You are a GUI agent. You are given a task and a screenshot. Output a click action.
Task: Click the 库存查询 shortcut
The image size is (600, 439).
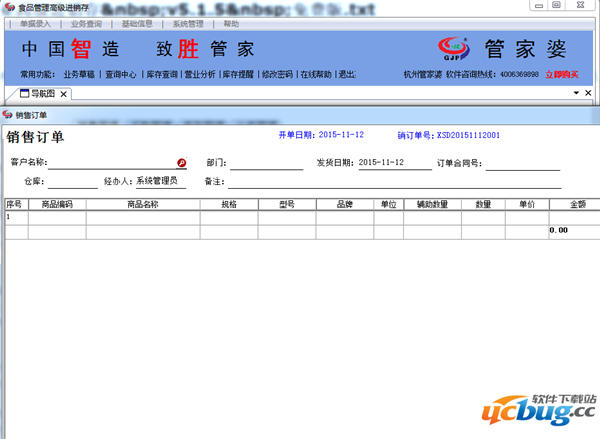click(x=162, y=74)
